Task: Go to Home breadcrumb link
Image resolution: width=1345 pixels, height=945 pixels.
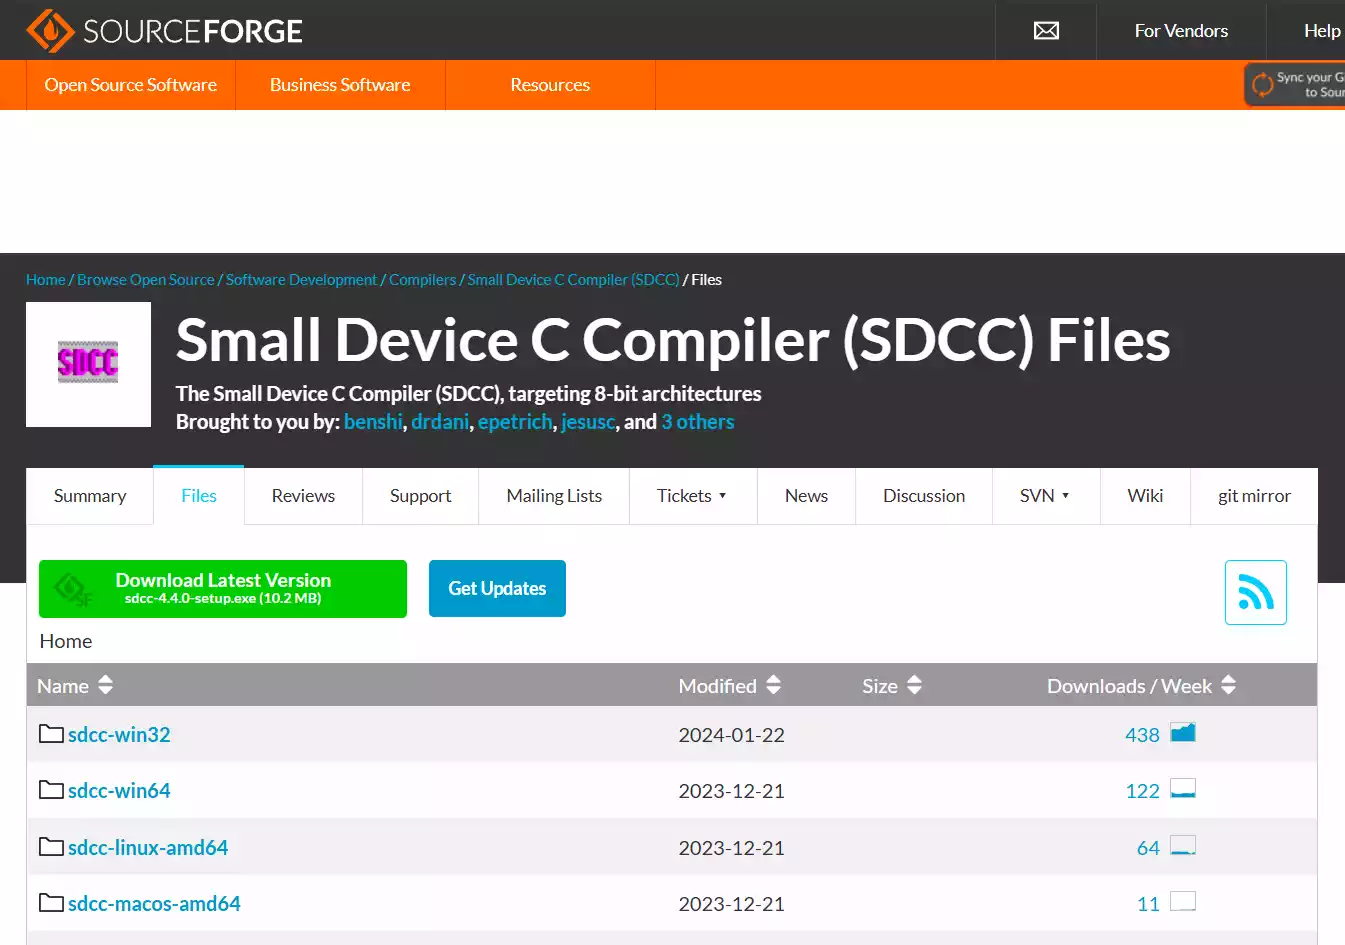Action: 46,280
